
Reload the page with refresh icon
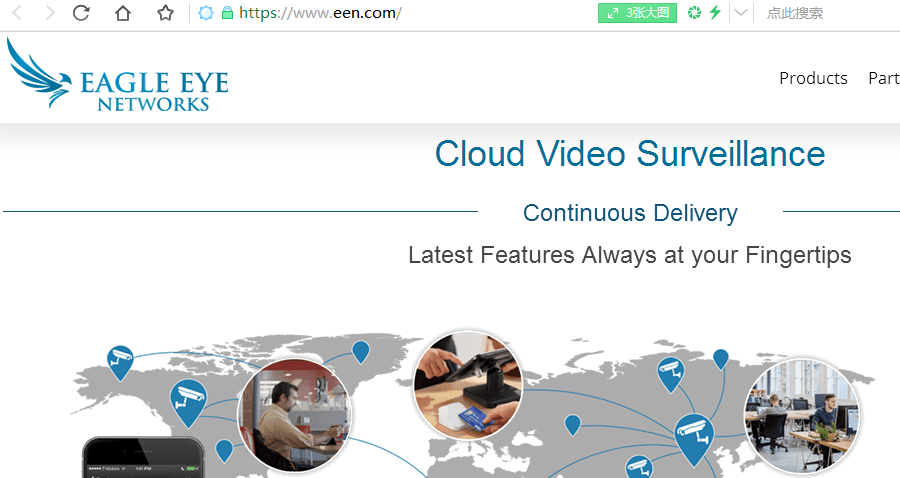click(x=82, y=13)
